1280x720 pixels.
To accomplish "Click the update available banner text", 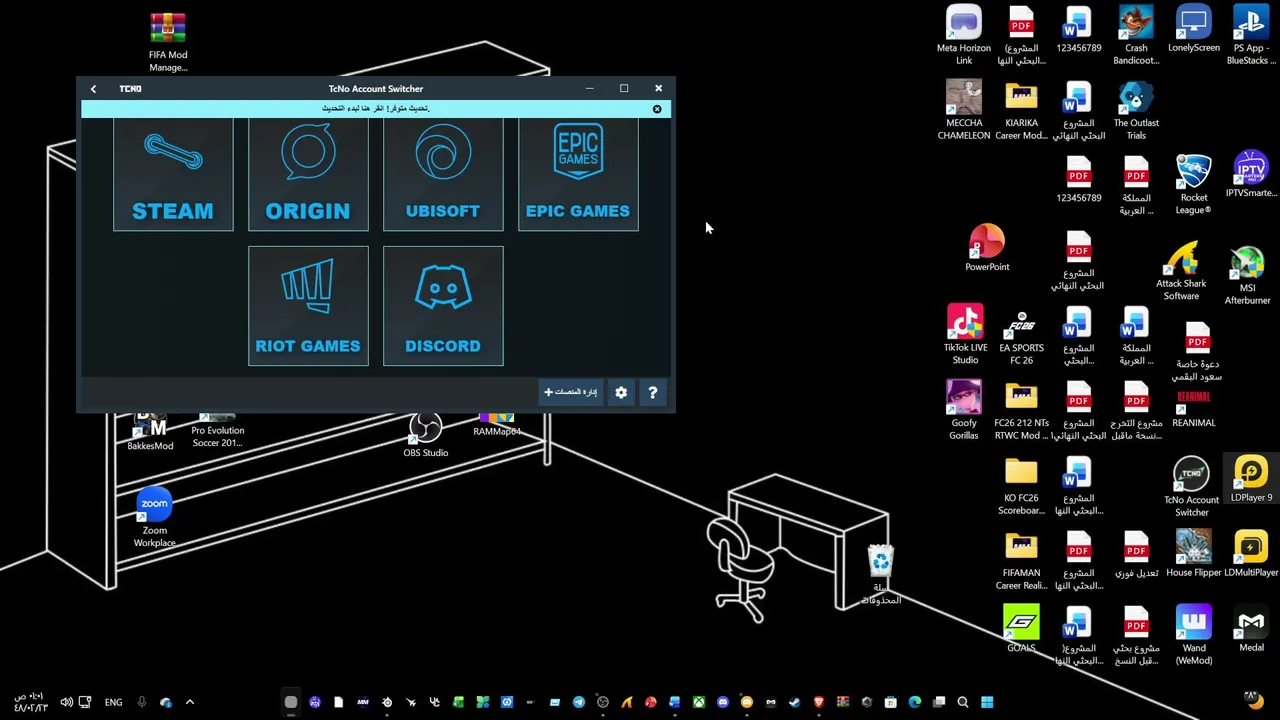I will pos(375,108).
